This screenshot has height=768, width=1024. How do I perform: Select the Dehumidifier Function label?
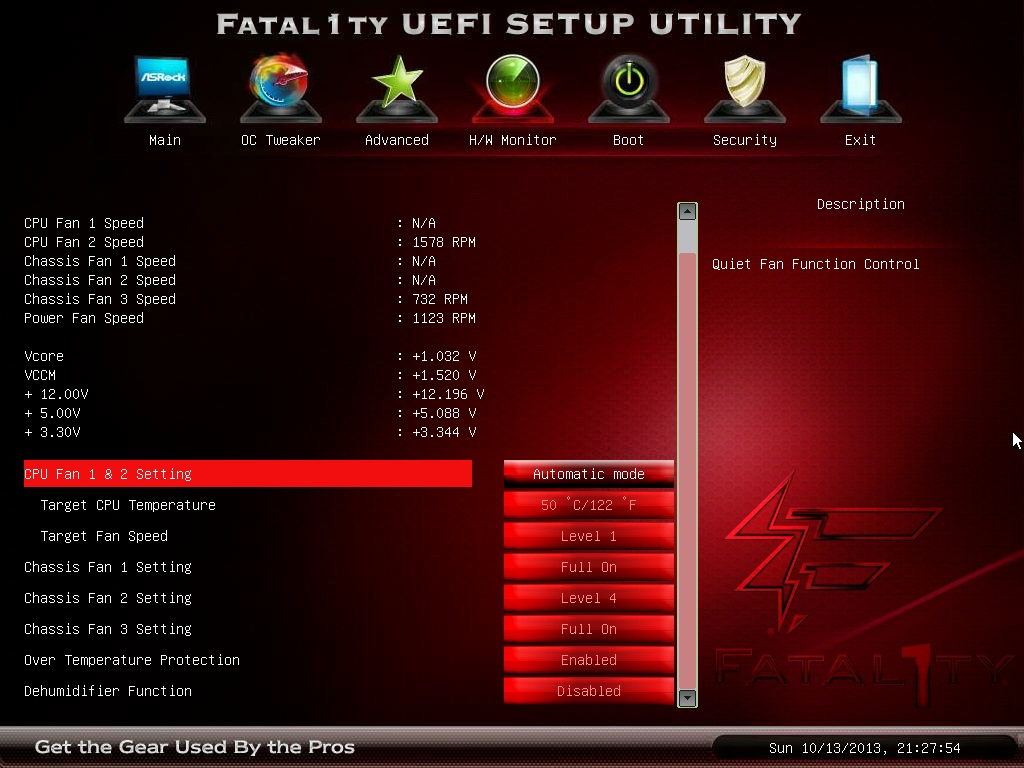click(x=108, y=691)
